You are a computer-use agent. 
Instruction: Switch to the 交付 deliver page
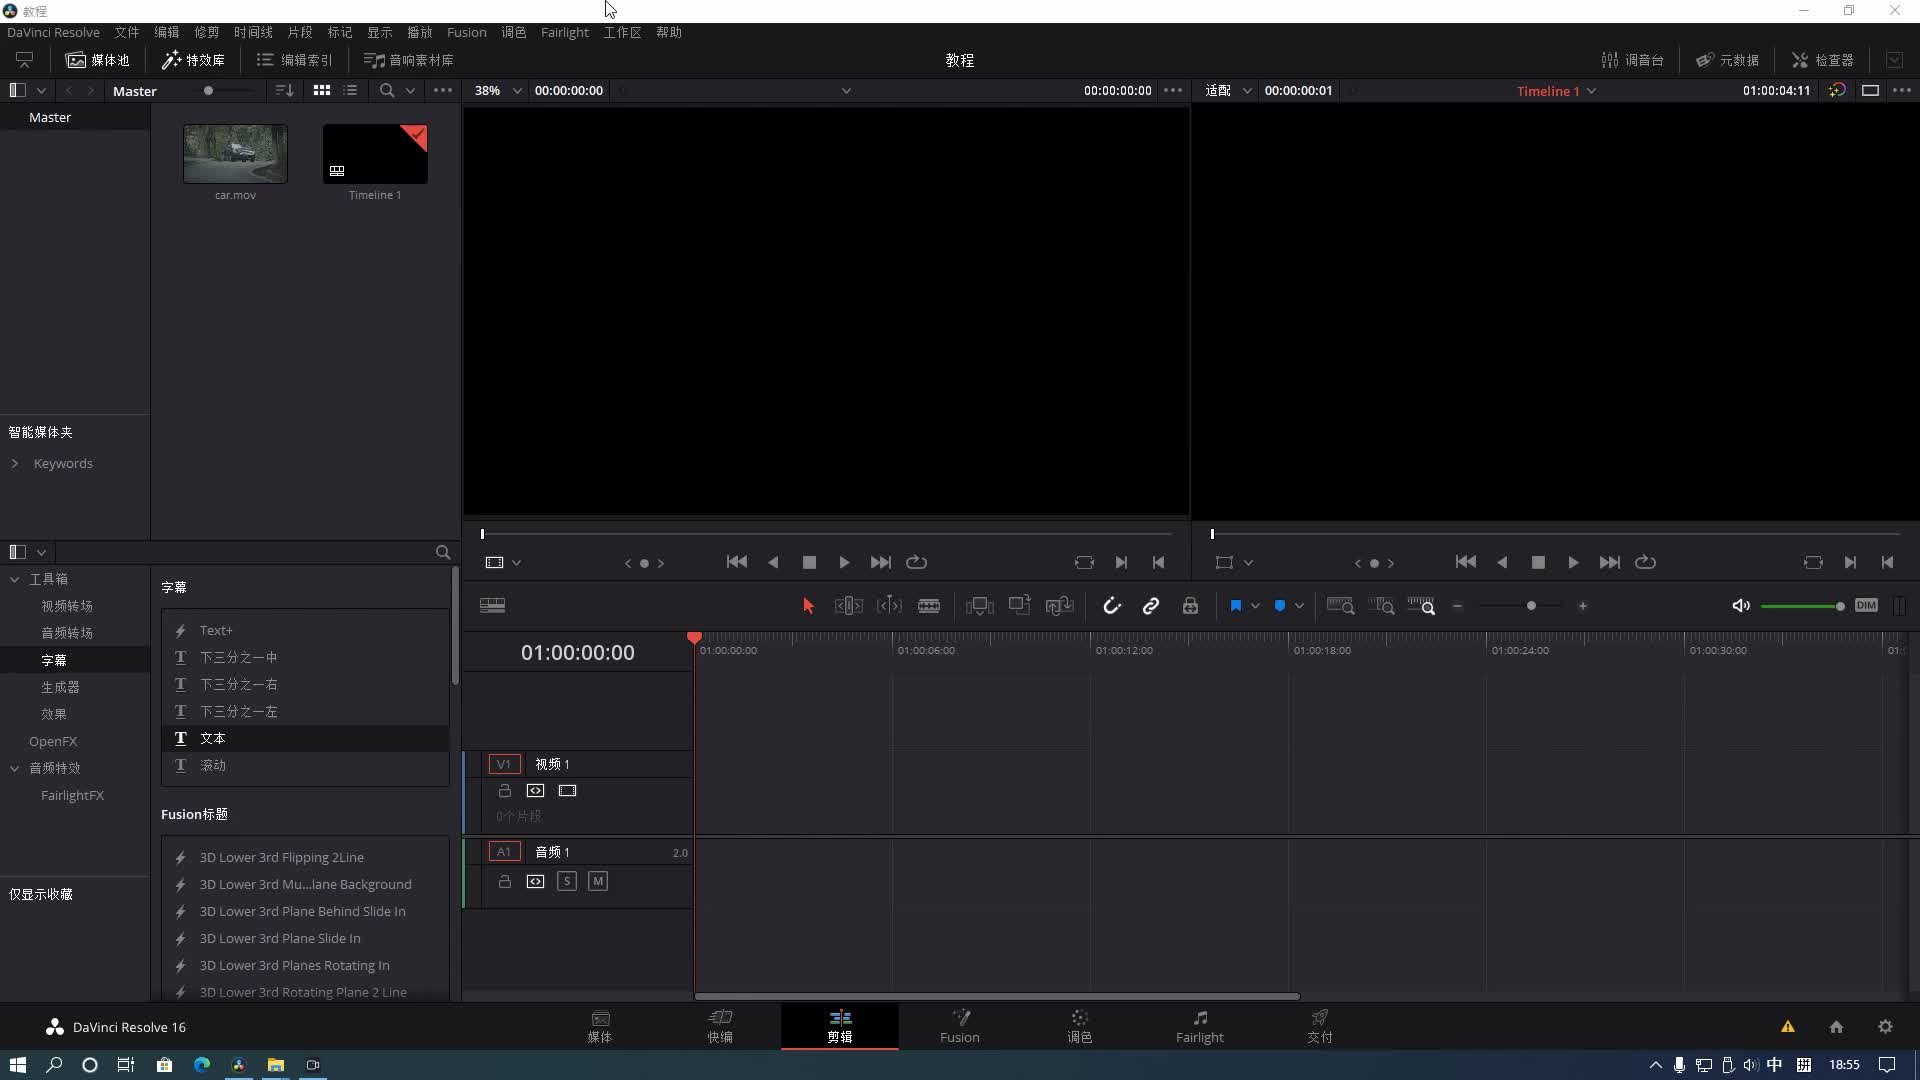click(1320, 1027)
